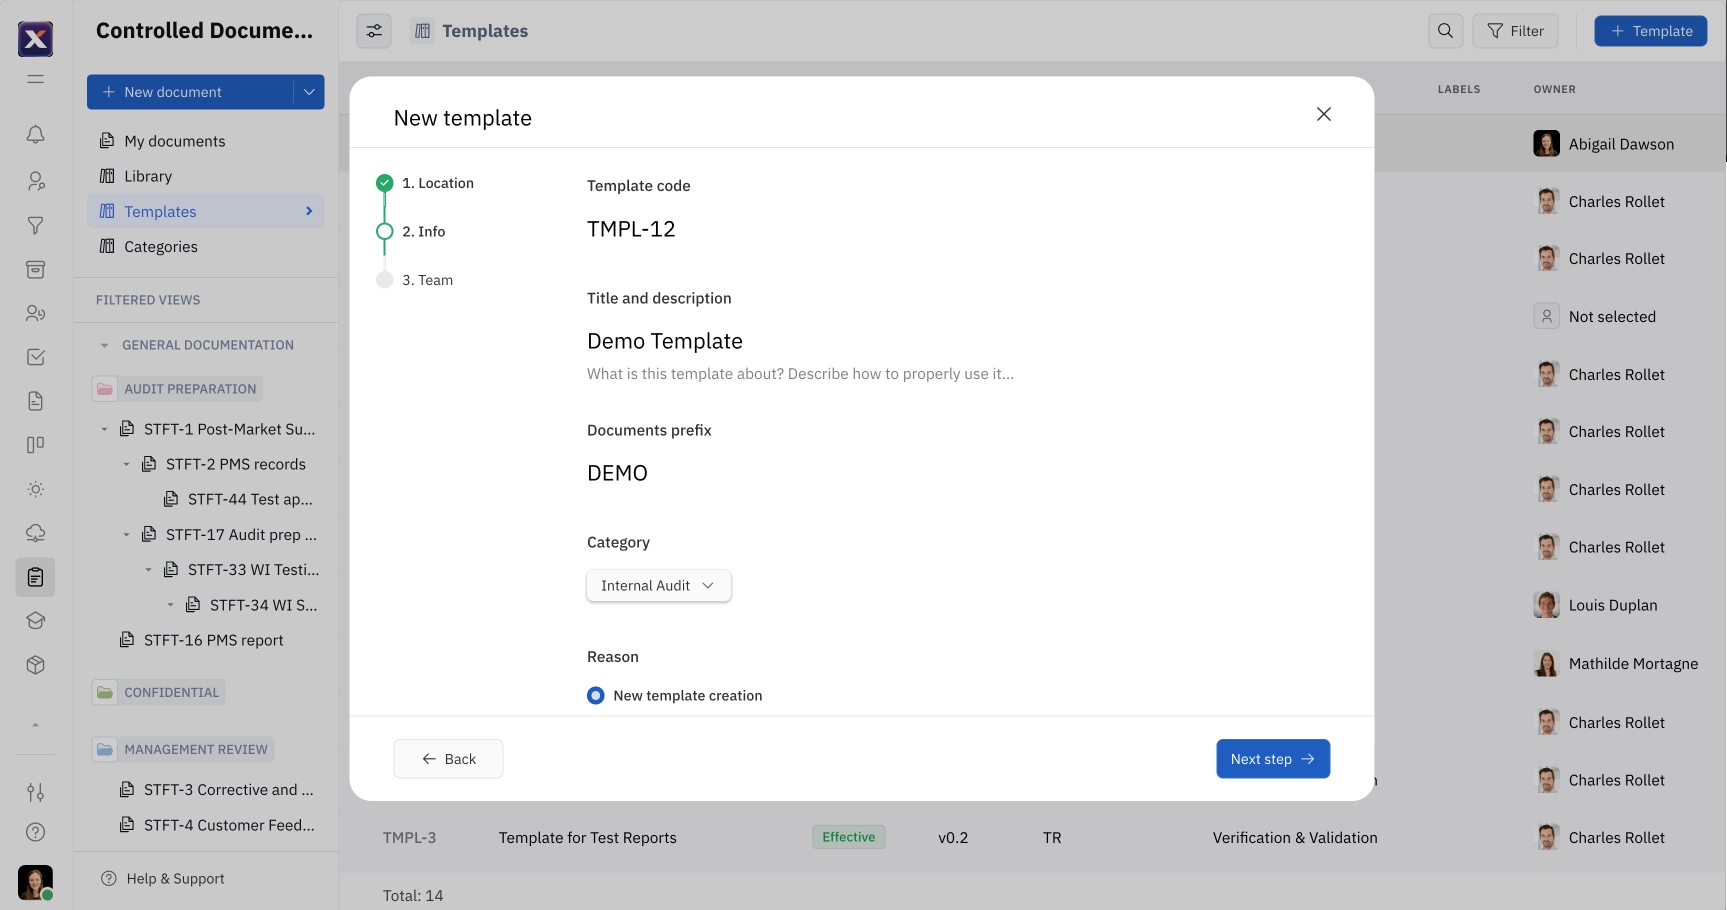
Task: Open the Library section in sidebar
Action: pyautogui.click(x=148, y=176)
